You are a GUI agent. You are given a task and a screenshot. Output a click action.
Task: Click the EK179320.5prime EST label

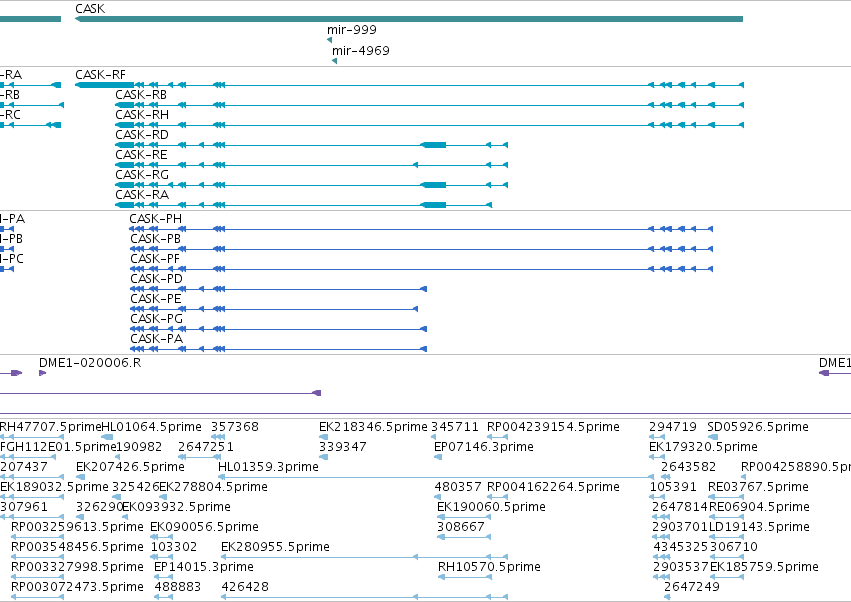point(703,447)
